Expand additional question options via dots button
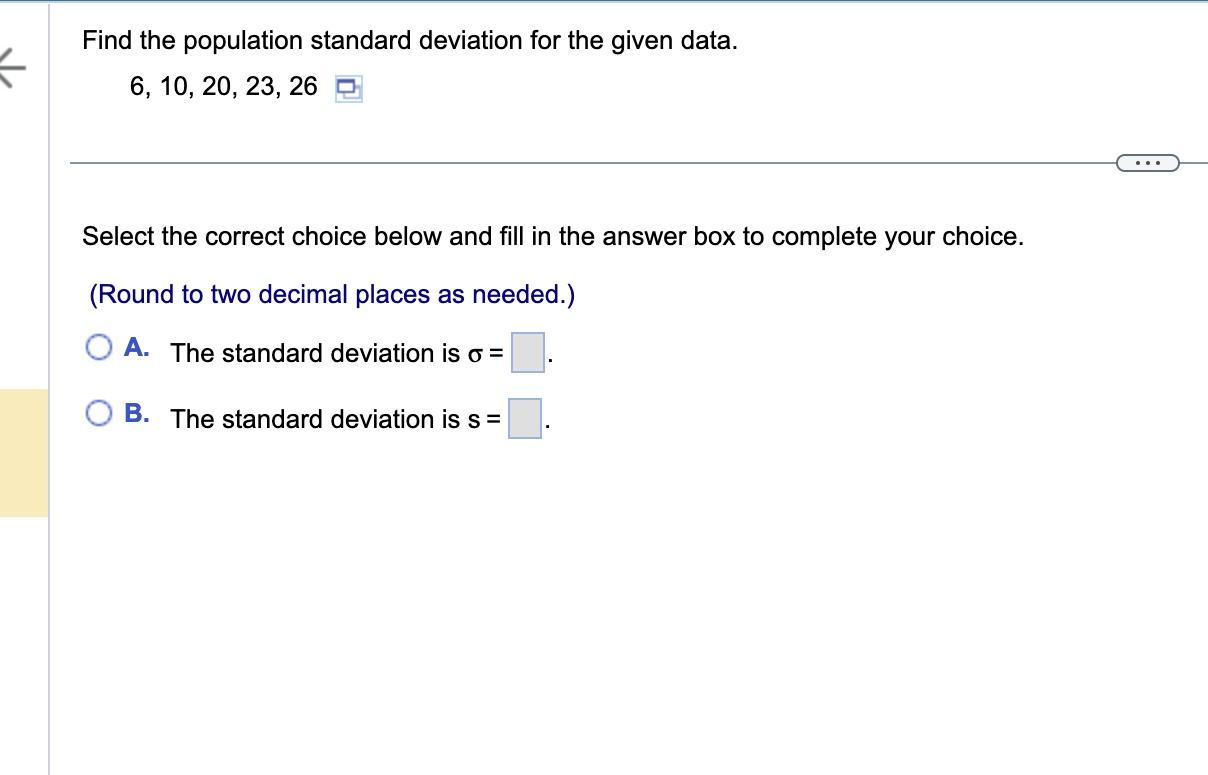Viewport: 1208px width, 775px height. pos(1147,162)
